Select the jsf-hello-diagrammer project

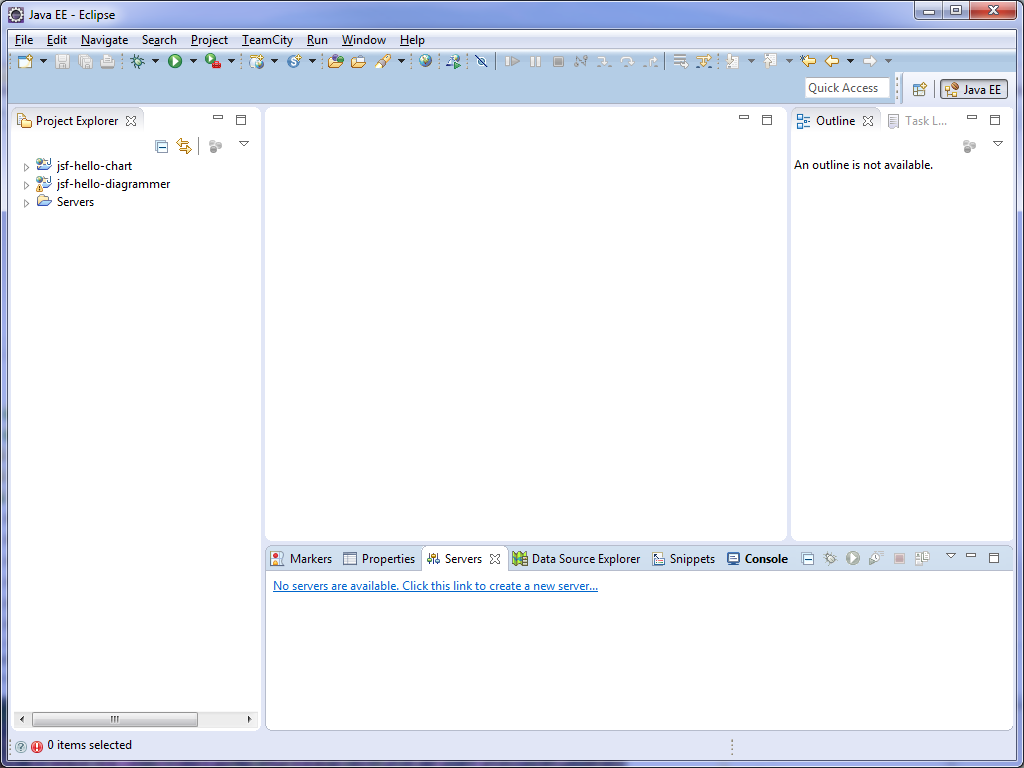pos(113,184)
